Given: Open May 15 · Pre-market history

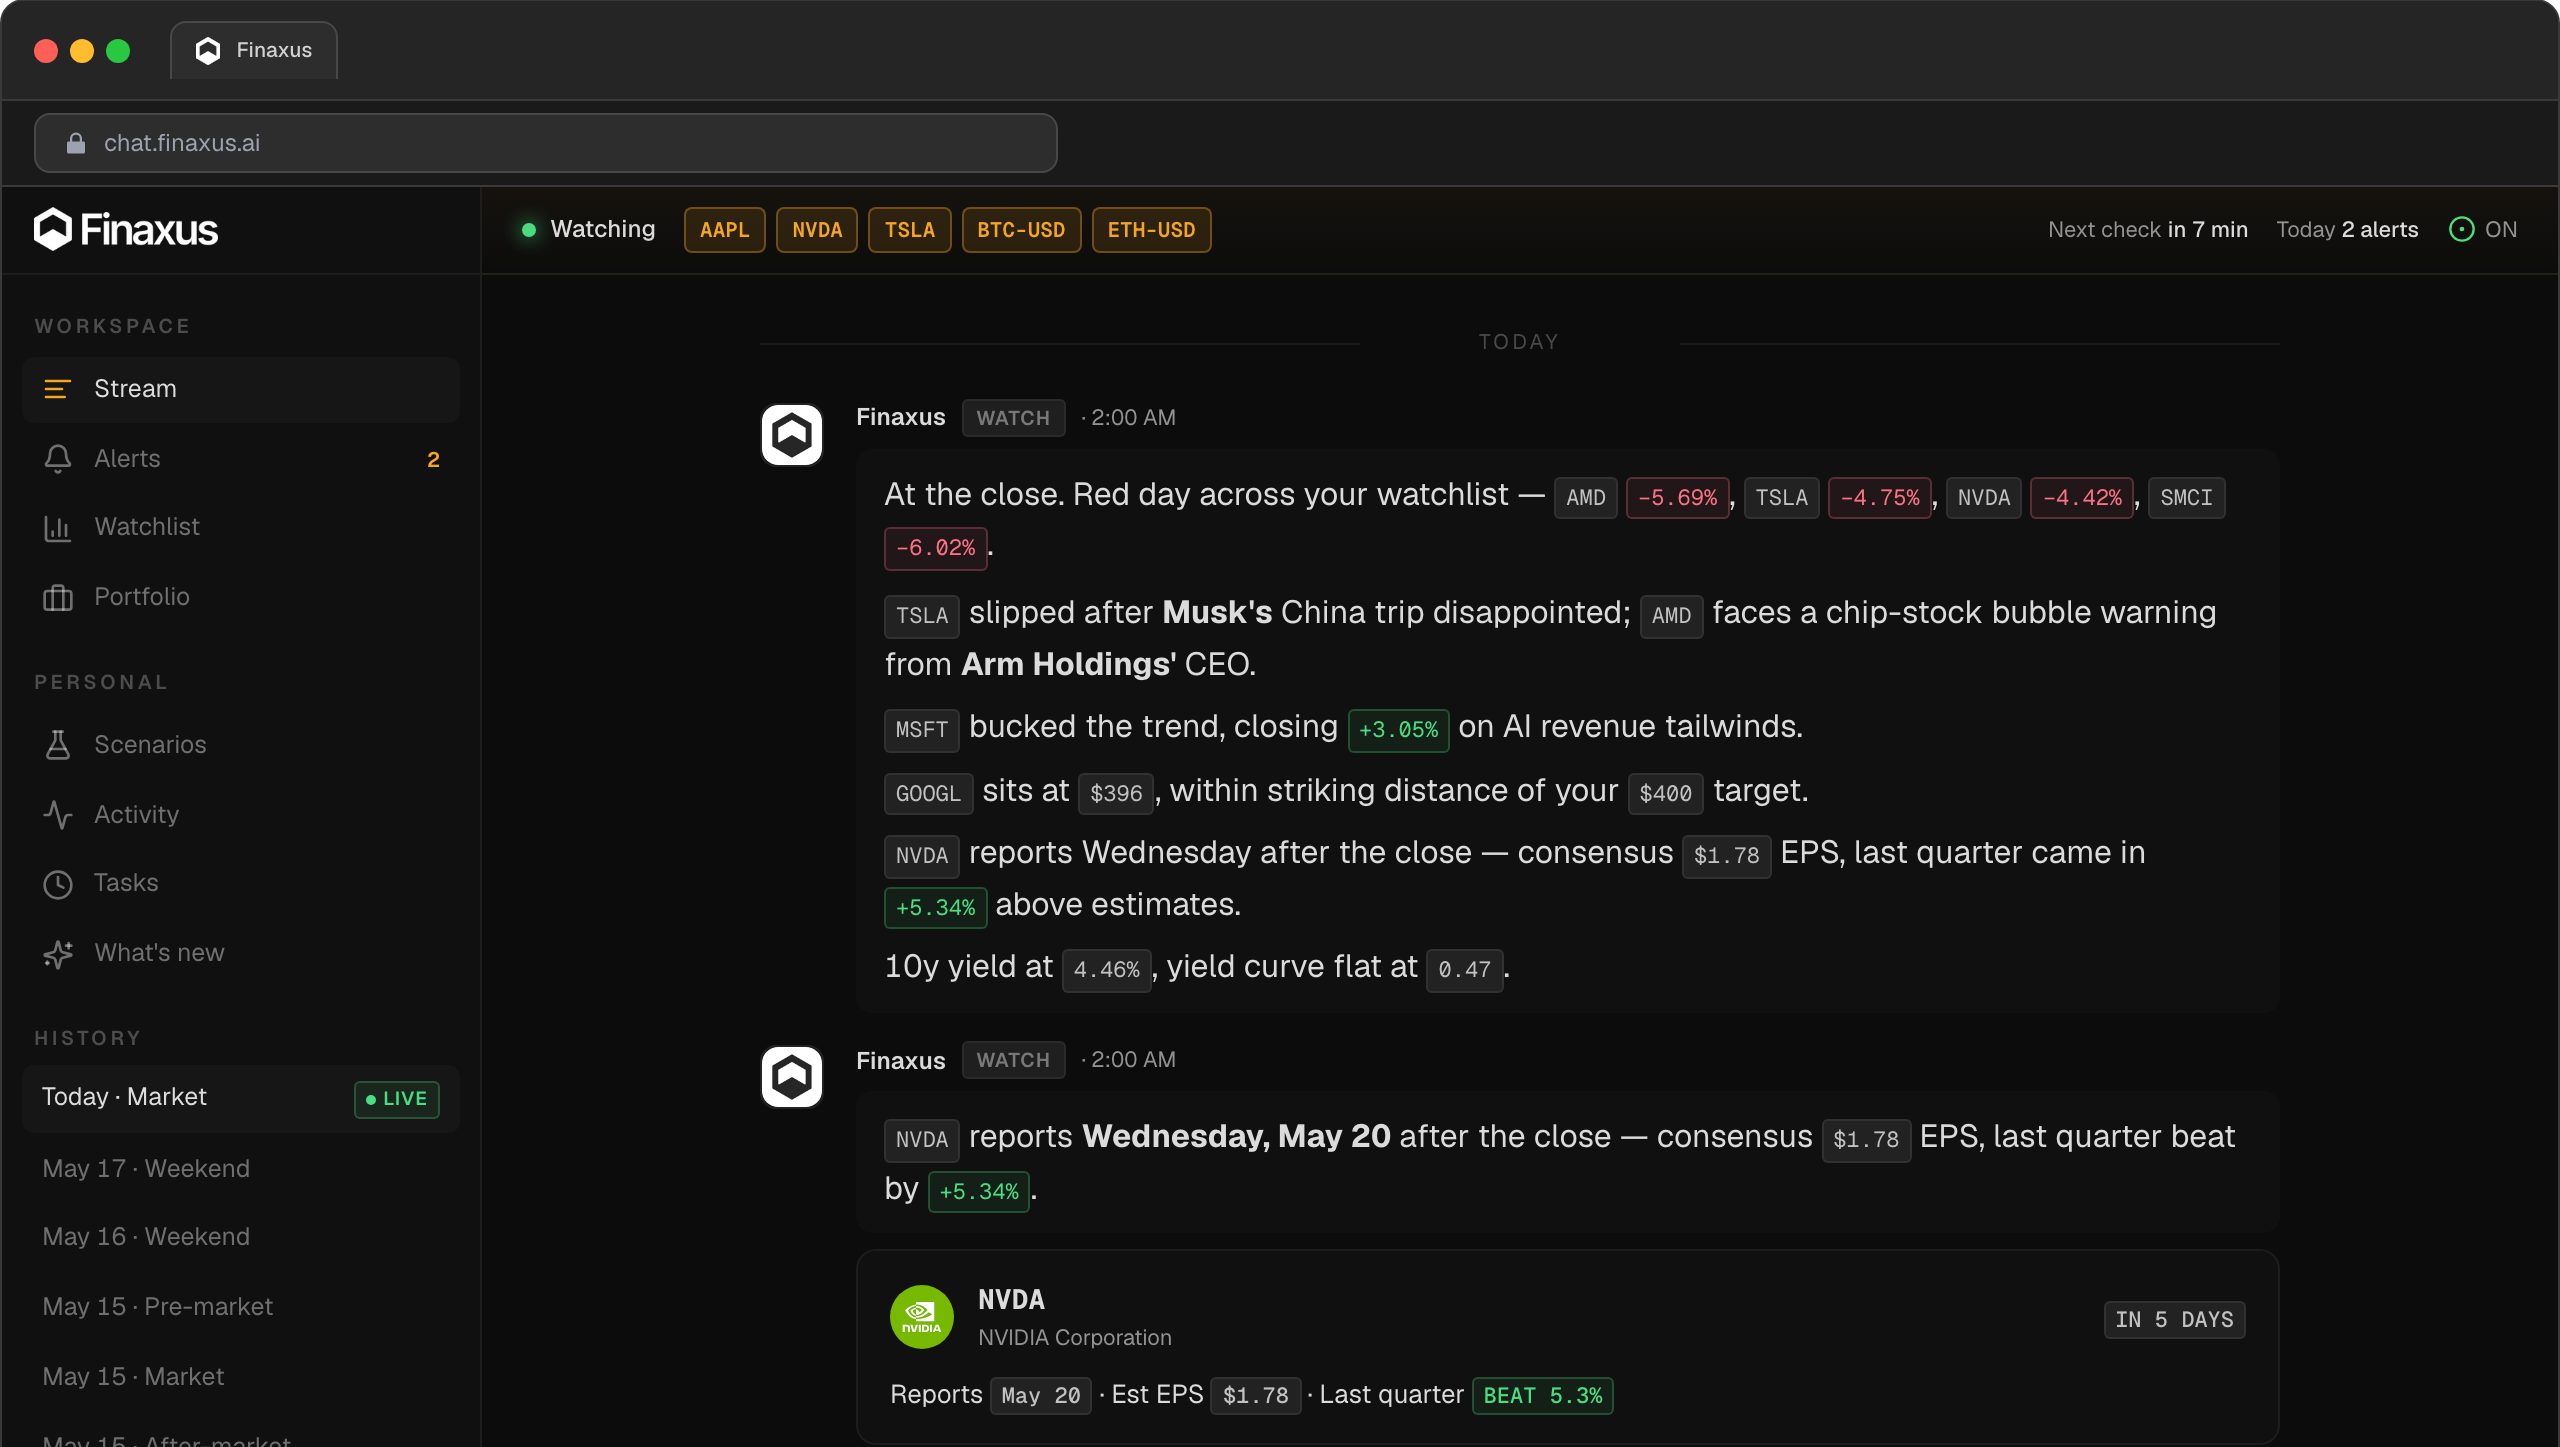Looking at the screenshot, I should (x=240, y=1307).
